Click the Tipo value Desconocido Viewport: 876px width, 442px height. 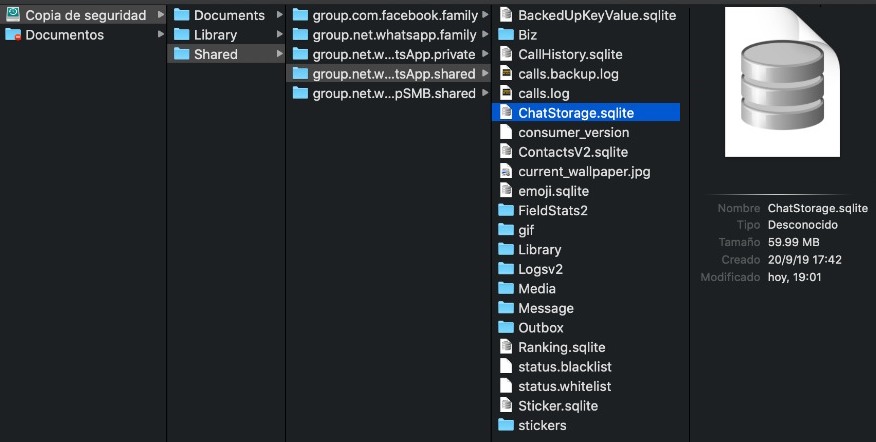(802, 225)
